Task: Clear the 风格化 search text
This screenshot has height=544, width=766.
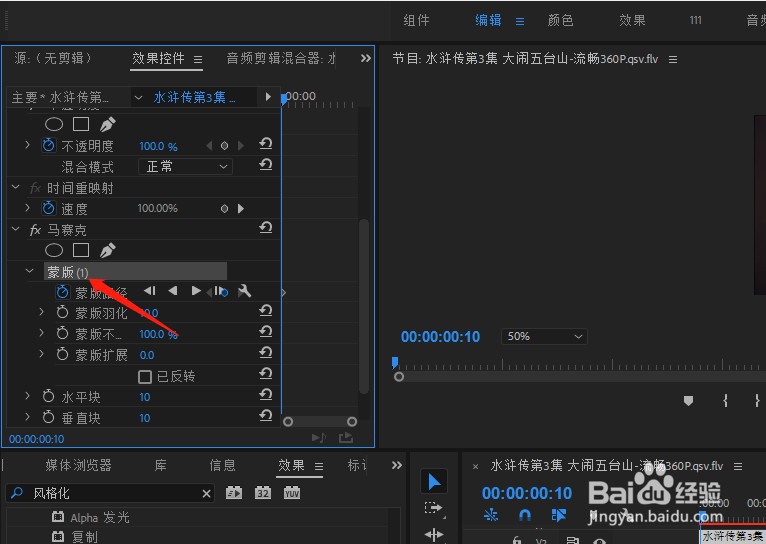Action: tap(206, 494)
